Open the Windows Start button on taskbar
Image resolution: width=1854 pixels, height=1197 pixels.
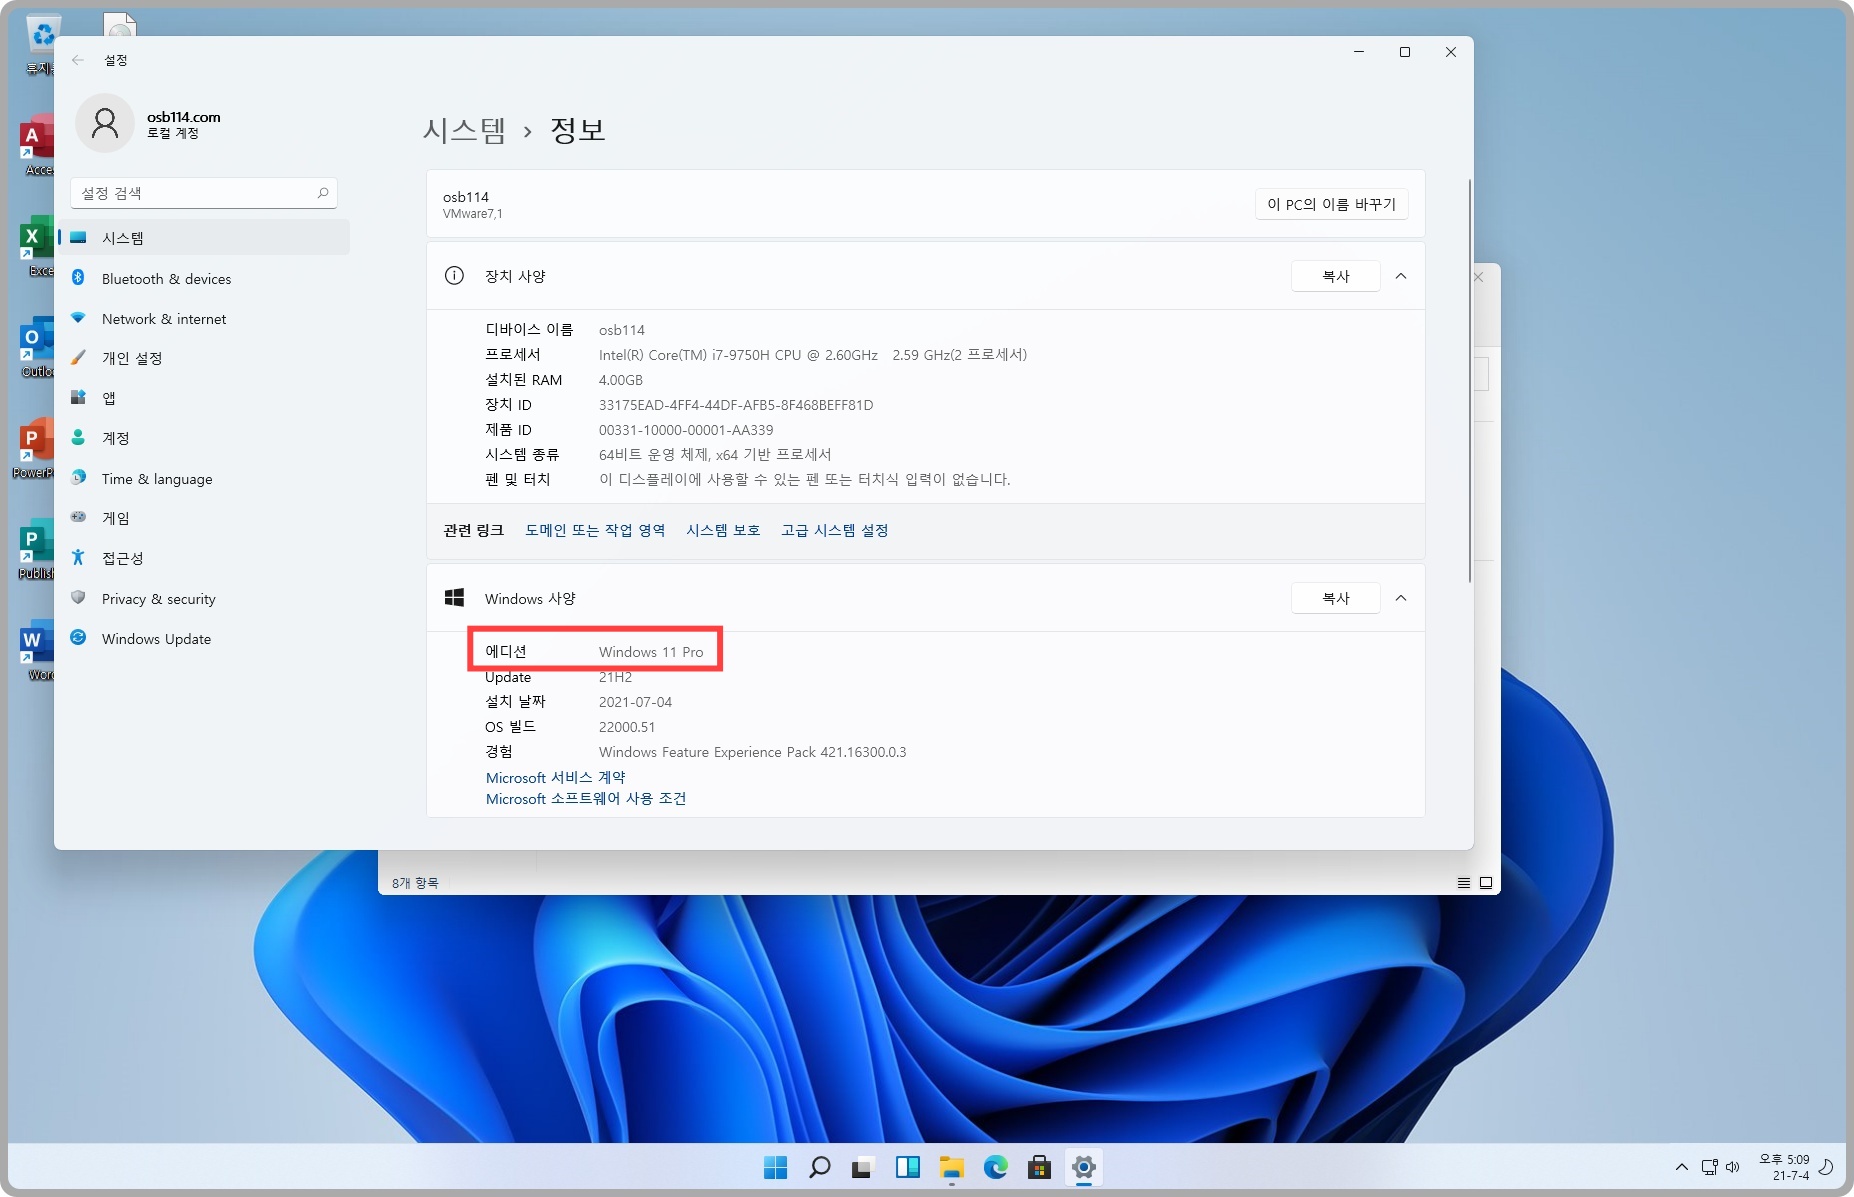775,1167
